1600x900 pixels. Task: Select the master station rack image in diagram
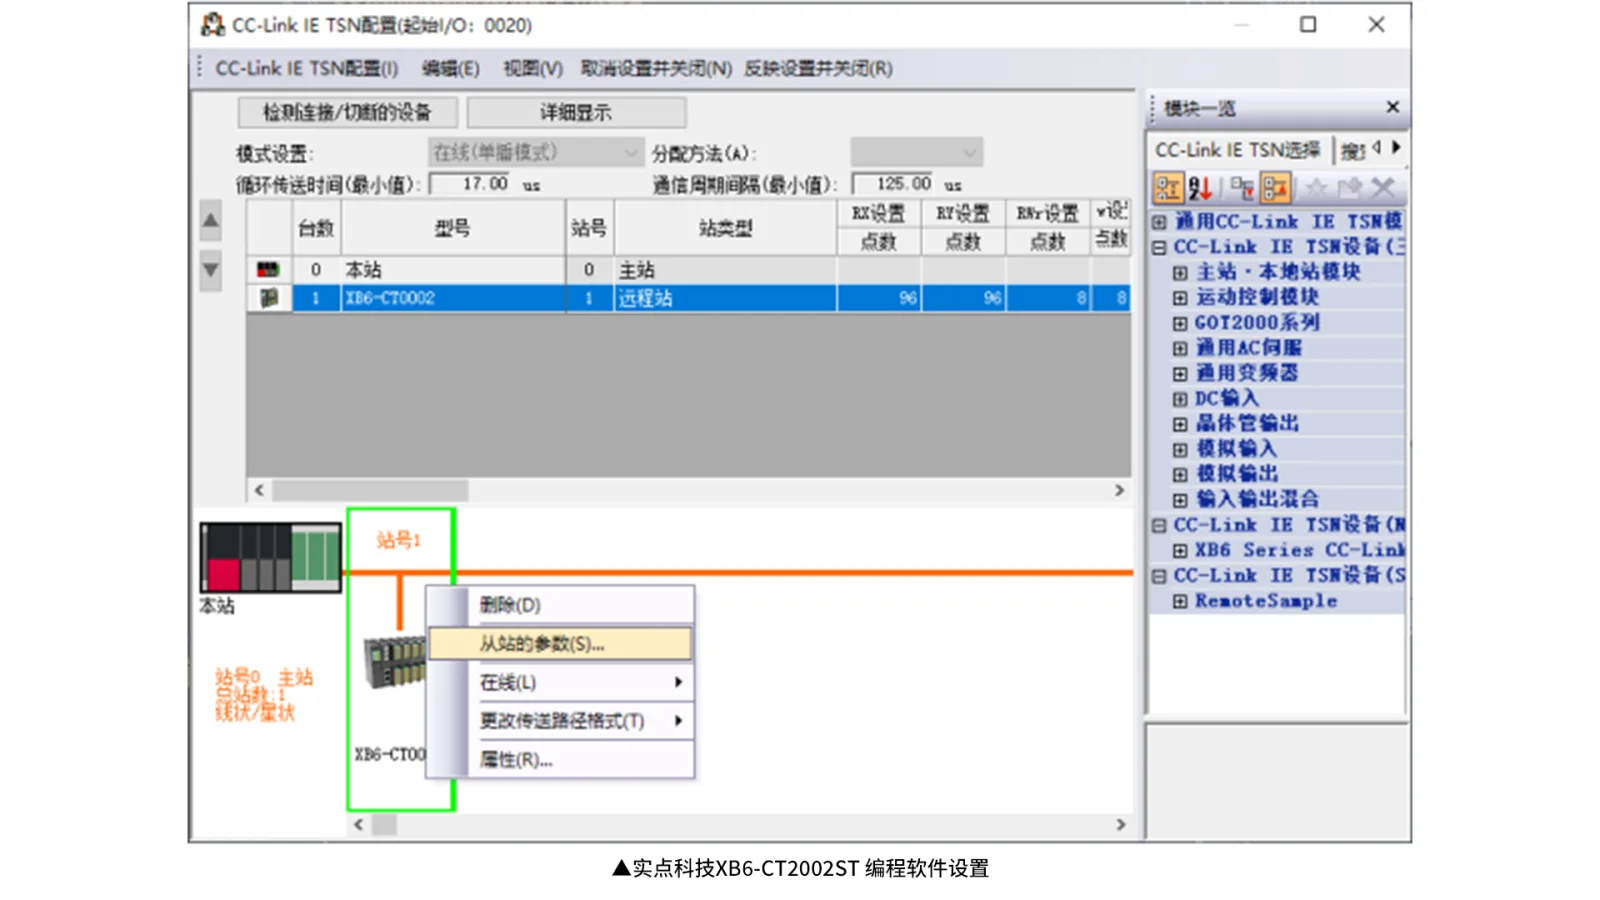tap(270, 557)
